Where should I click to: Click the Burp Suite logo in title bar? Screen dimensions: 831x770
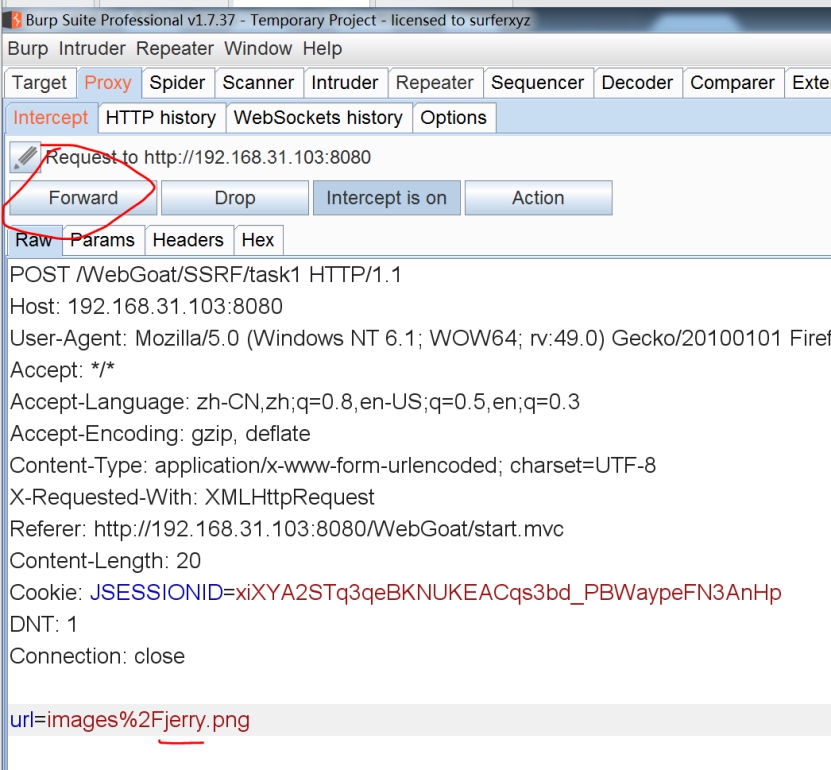[13, 21]
